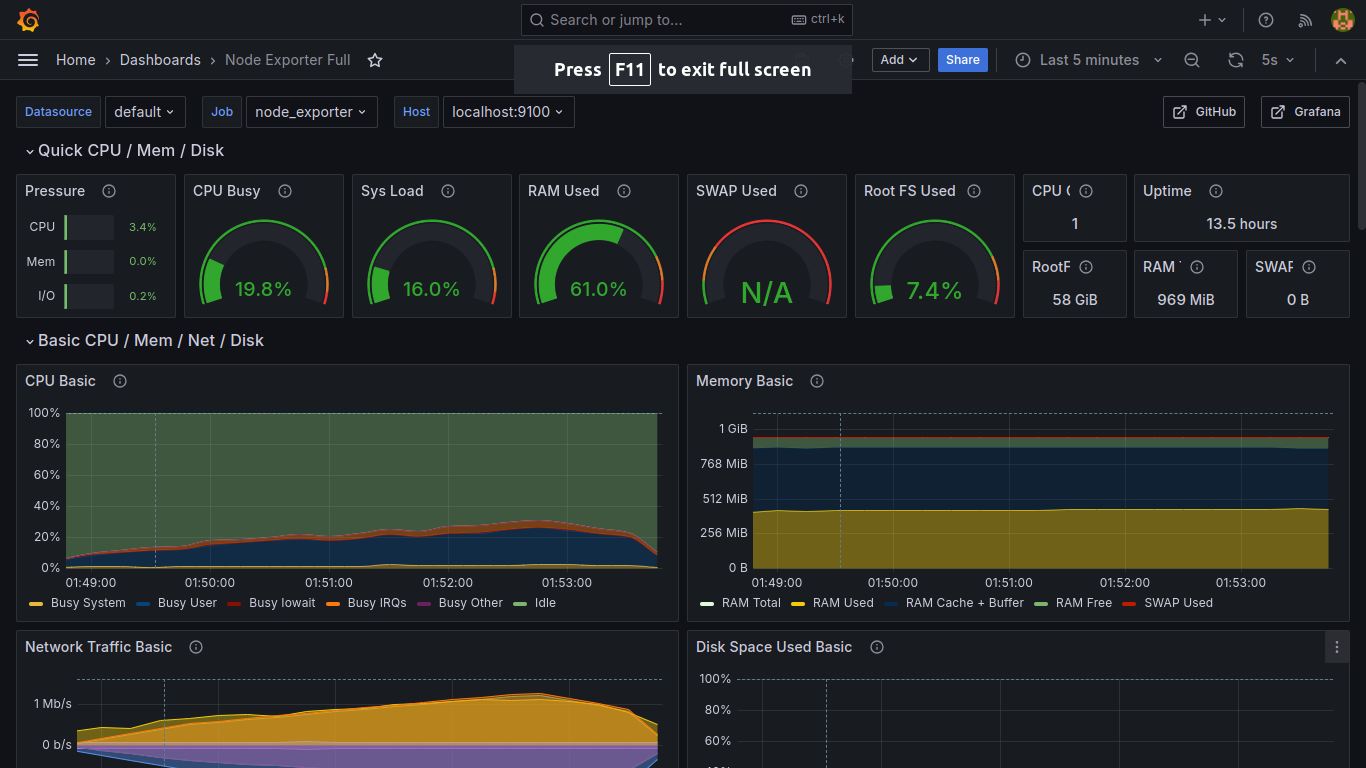The image size is (1366, 768).
Task: Open the Grafana logo home icon
Action: coord(28,20)
